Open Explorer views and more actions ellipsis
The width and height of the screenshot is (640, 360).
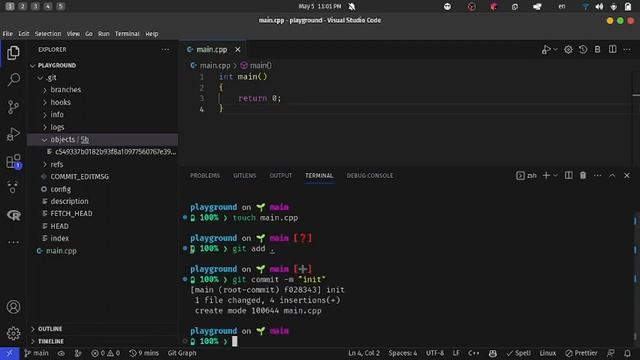click(x=165, y=49)
